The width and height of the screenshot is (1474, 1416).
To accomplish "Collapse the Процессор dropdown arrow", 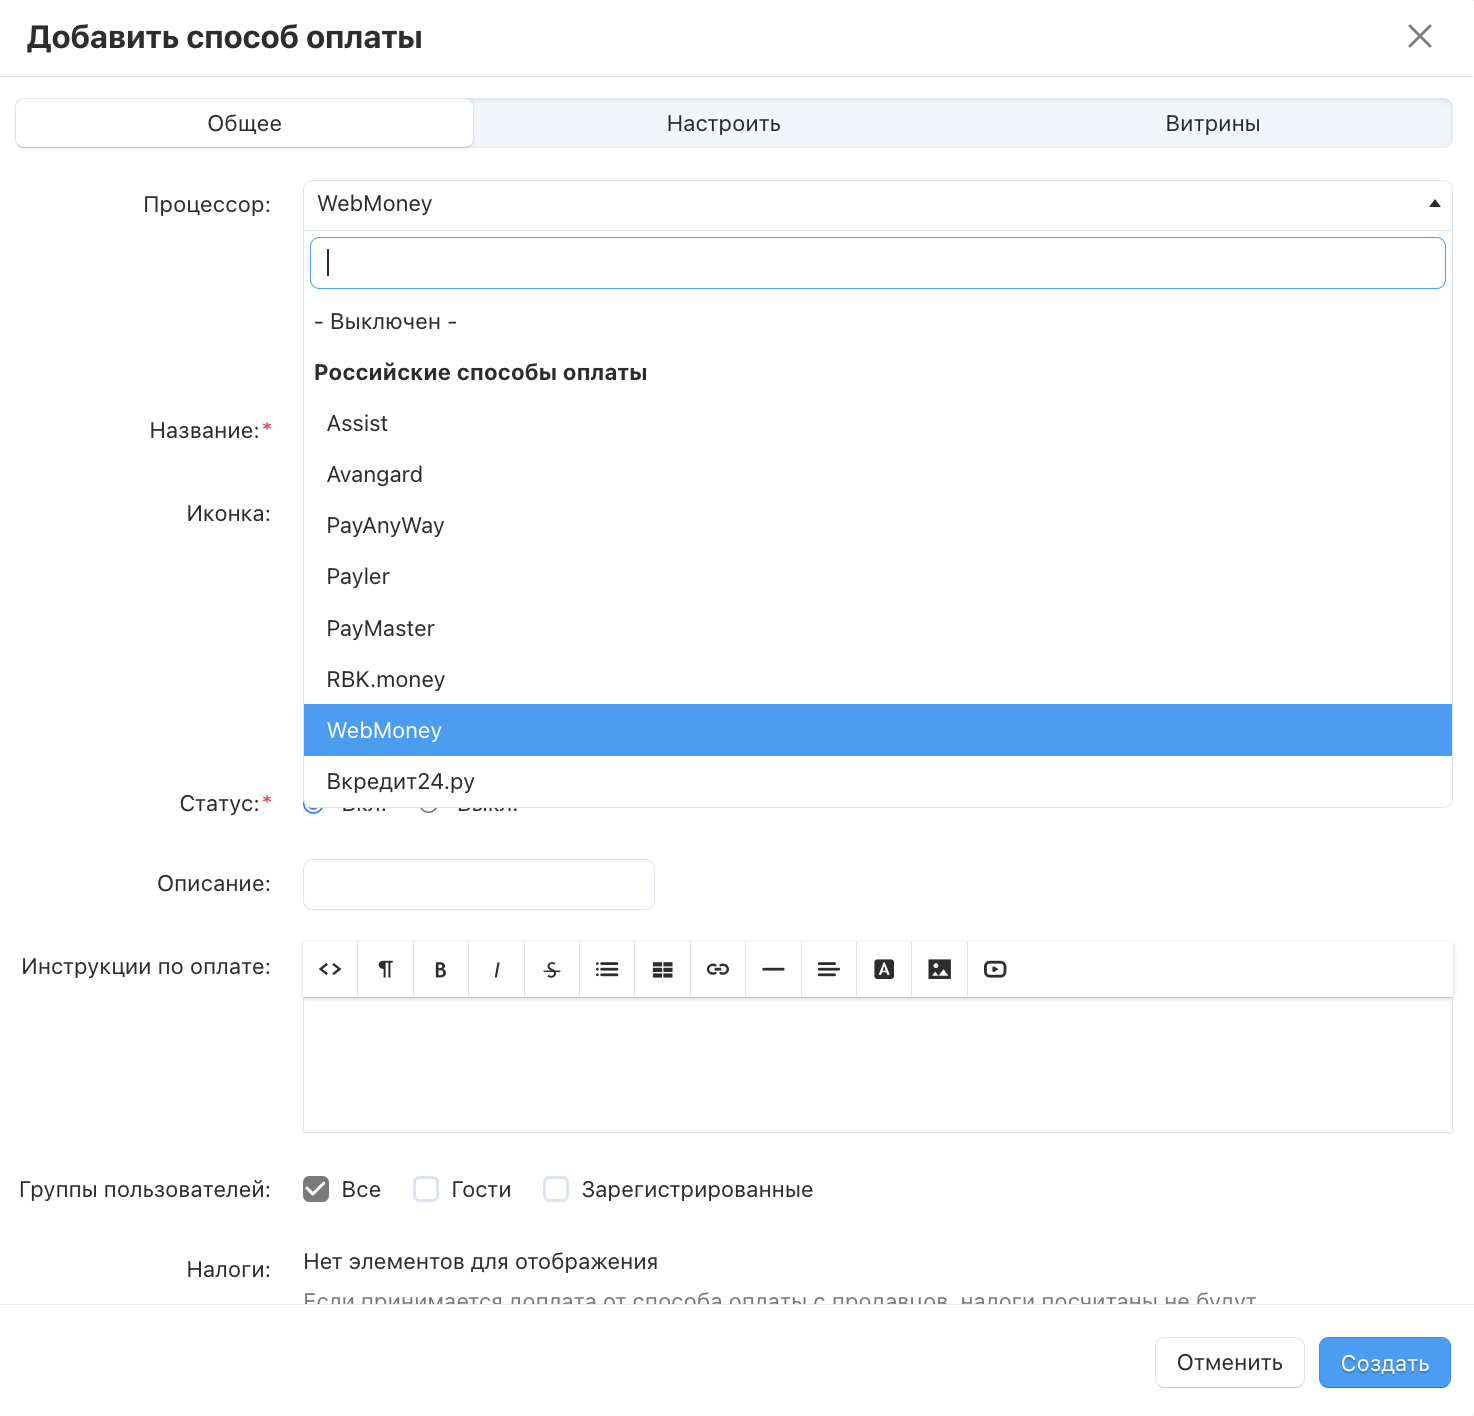I will [1434, 204].
